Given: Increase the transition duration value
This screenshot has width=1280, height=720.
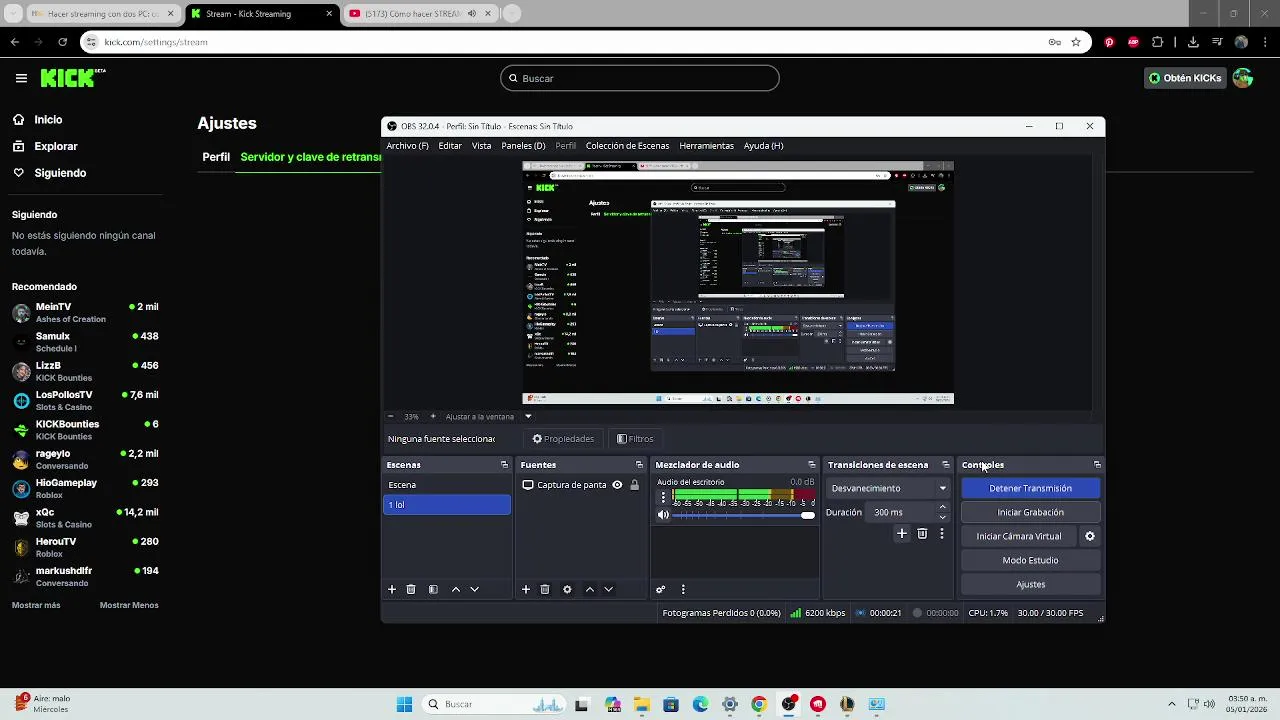Looking at the screenshot, I should [x=942, y=508].
